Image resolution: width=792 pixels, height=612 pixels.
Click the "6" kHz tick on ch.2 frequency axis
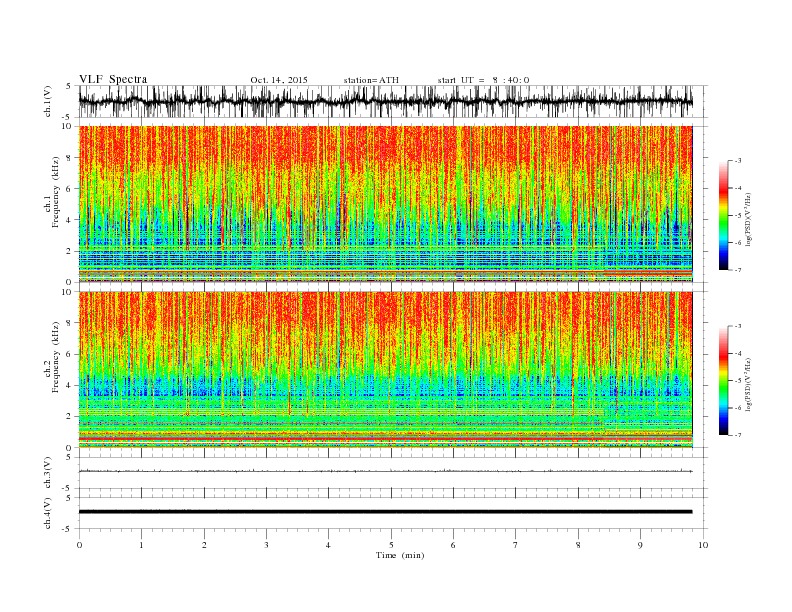coord(70,354)
